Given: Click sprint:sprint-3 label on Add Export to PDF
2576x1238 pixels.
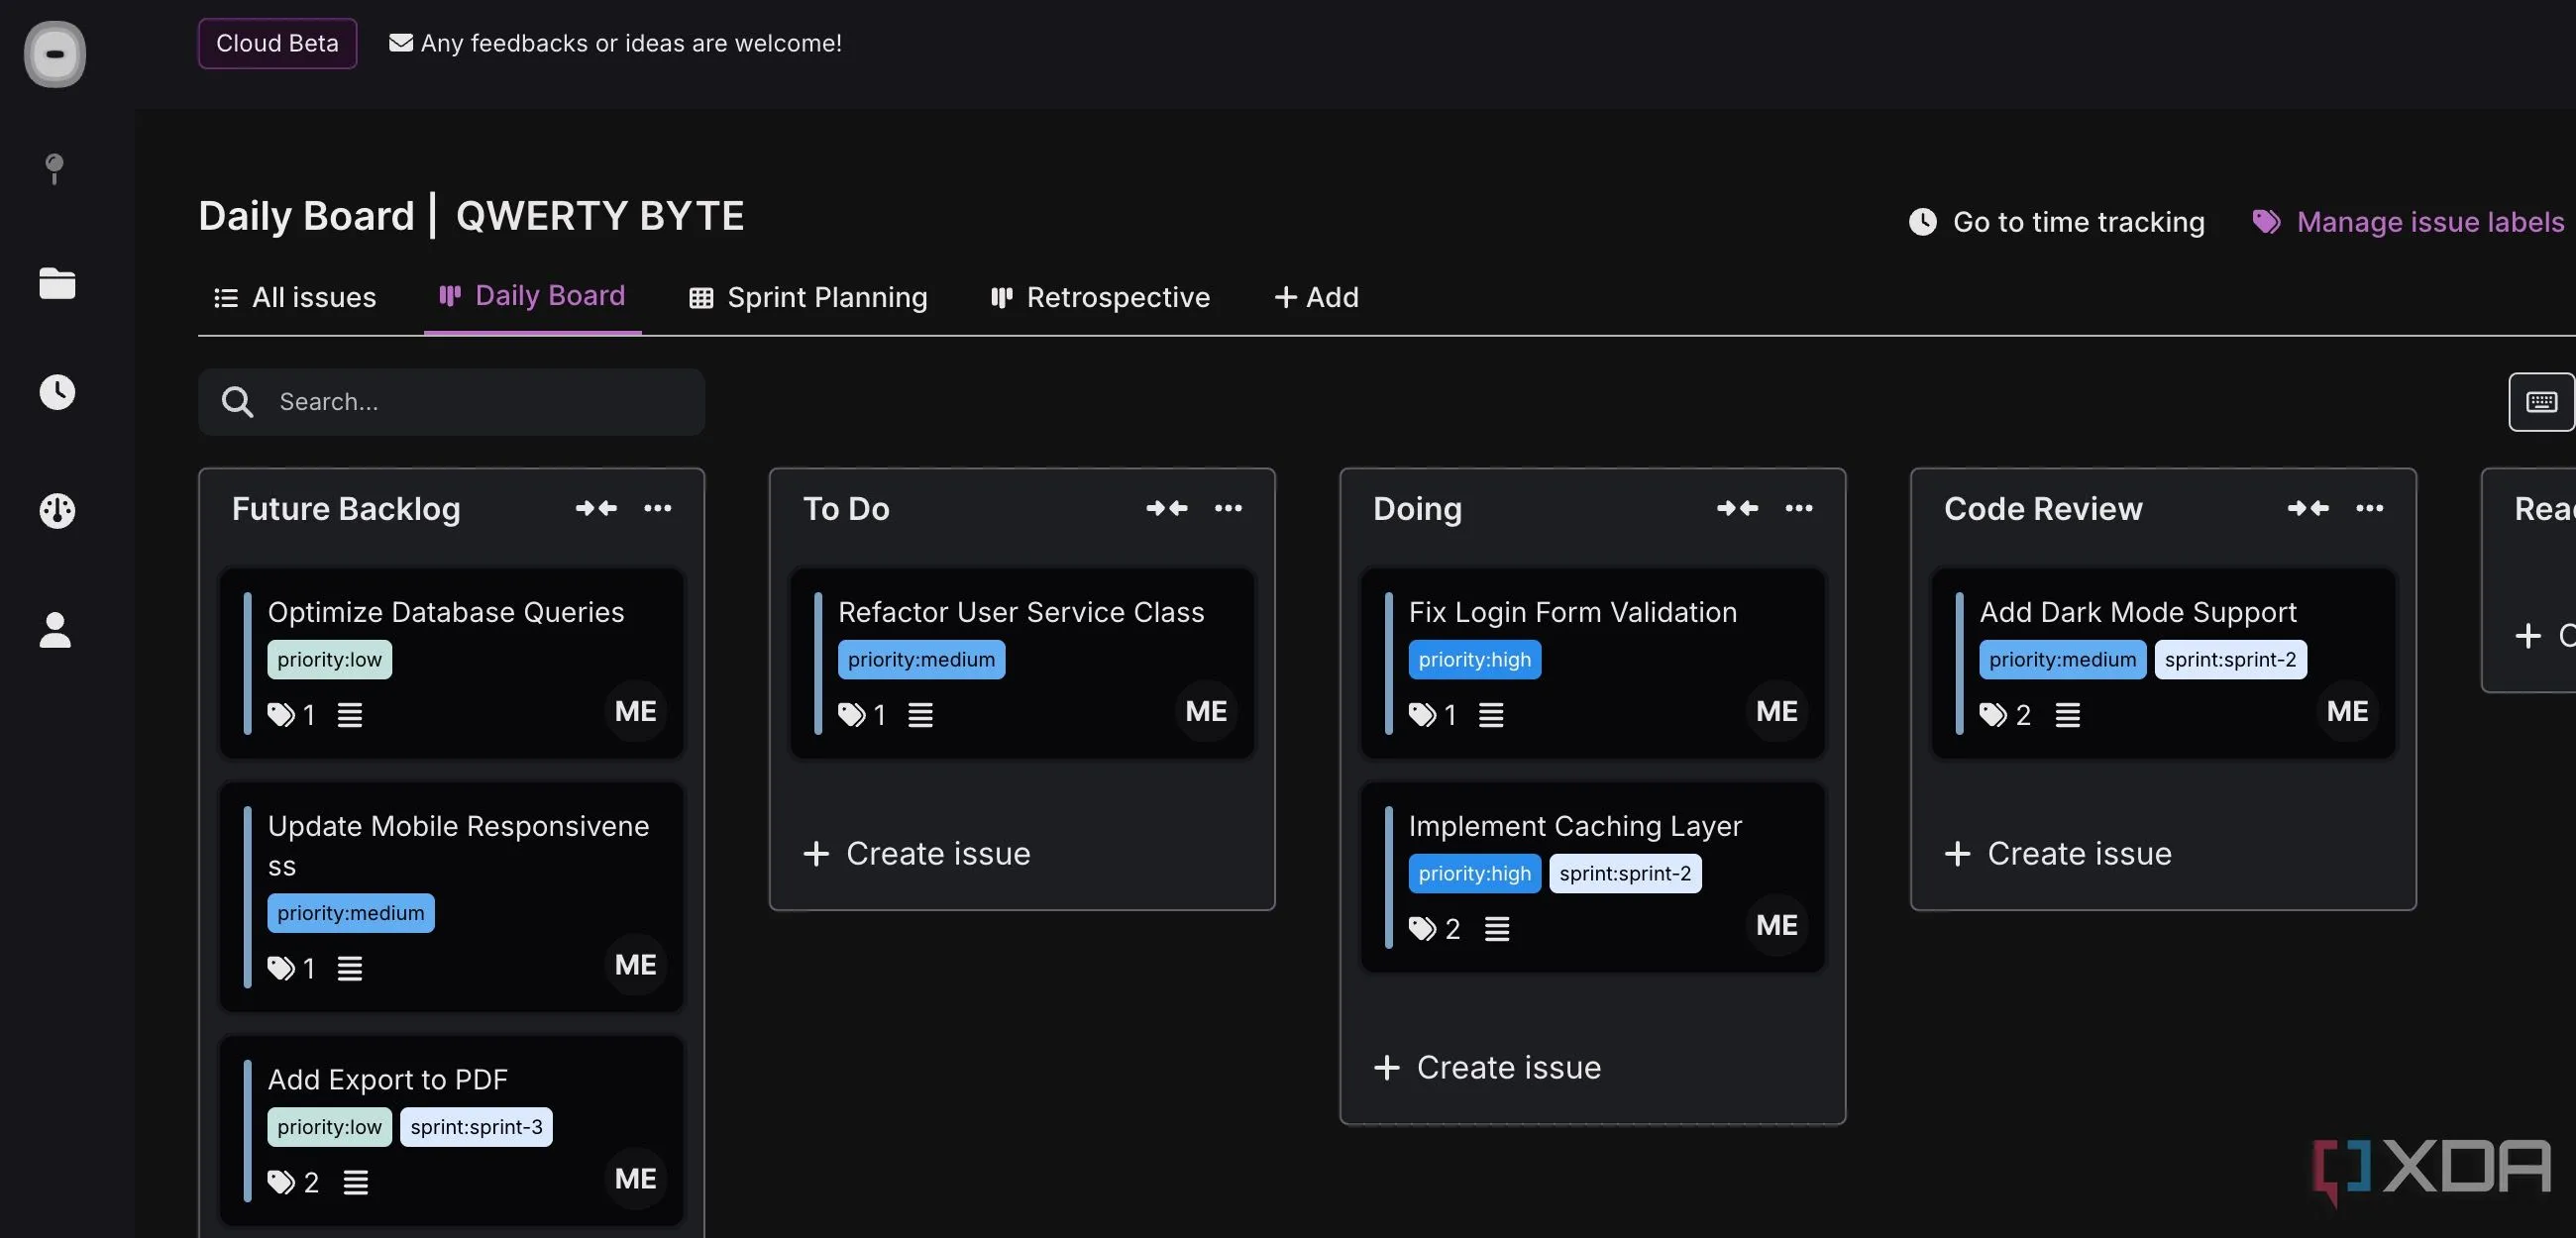Looking at the screenshot, I should 476,1127.
